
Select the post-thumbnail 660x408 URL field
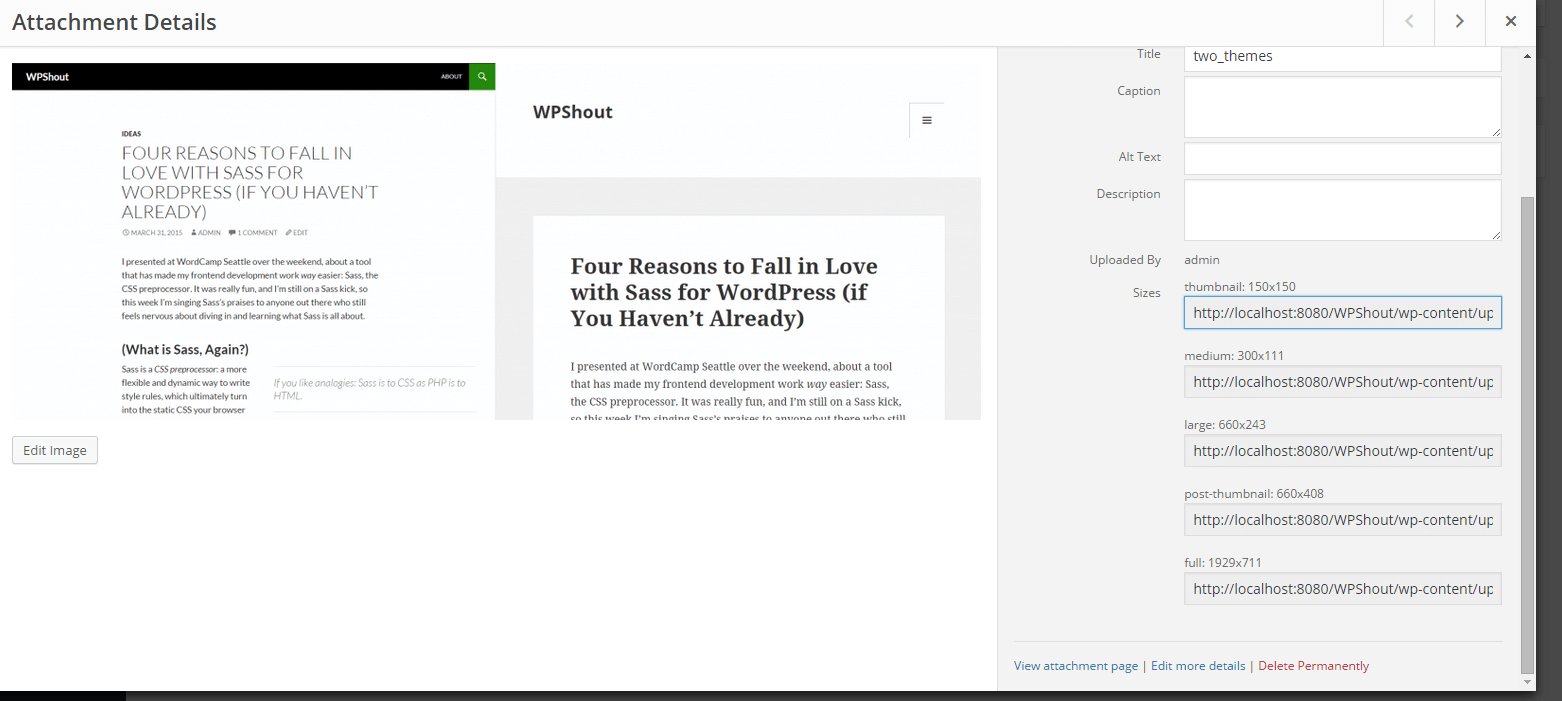[1343, 520]
